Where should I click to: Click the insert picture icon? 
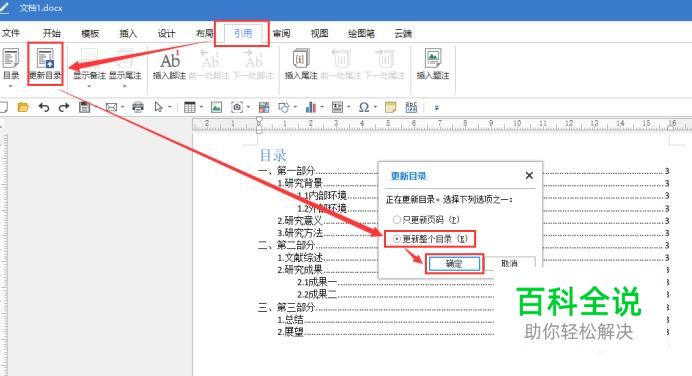(x=216, y=107)
